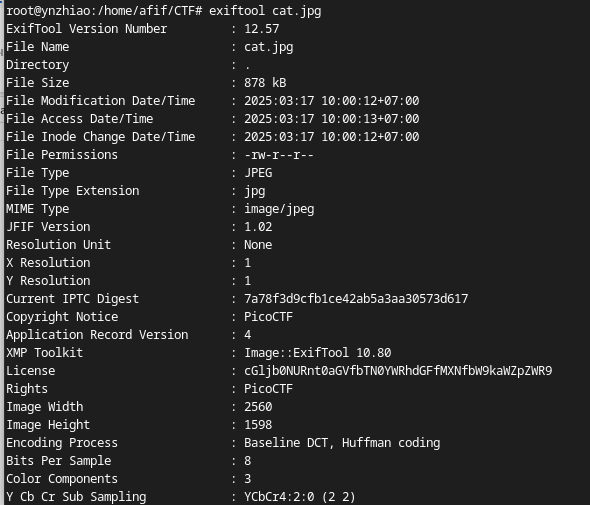
Task: Click the License base64 string value
Action: [x=398, y=371]
